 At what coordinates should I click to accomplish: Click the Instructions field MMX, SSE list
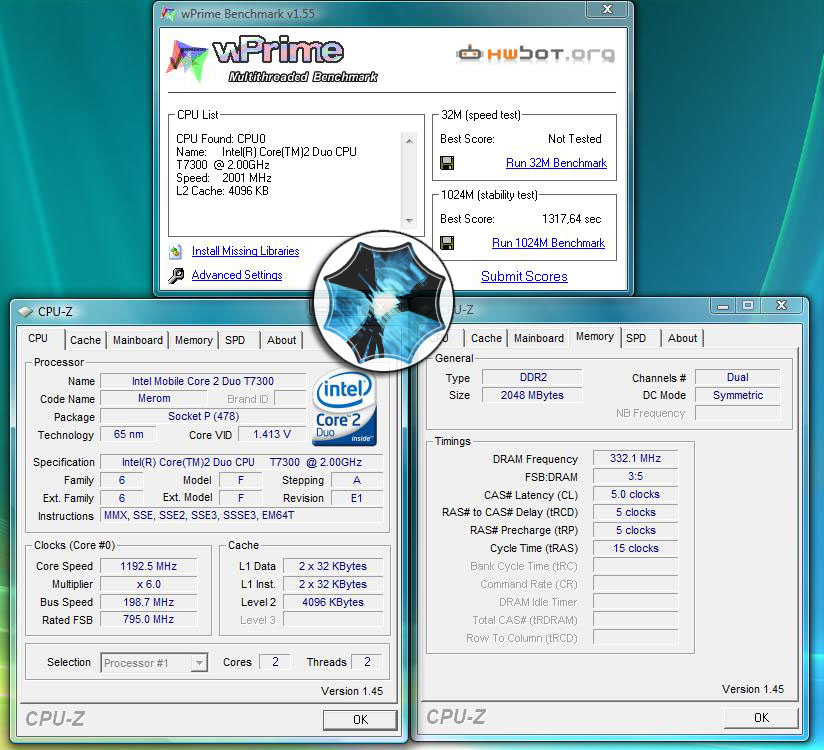242,516
